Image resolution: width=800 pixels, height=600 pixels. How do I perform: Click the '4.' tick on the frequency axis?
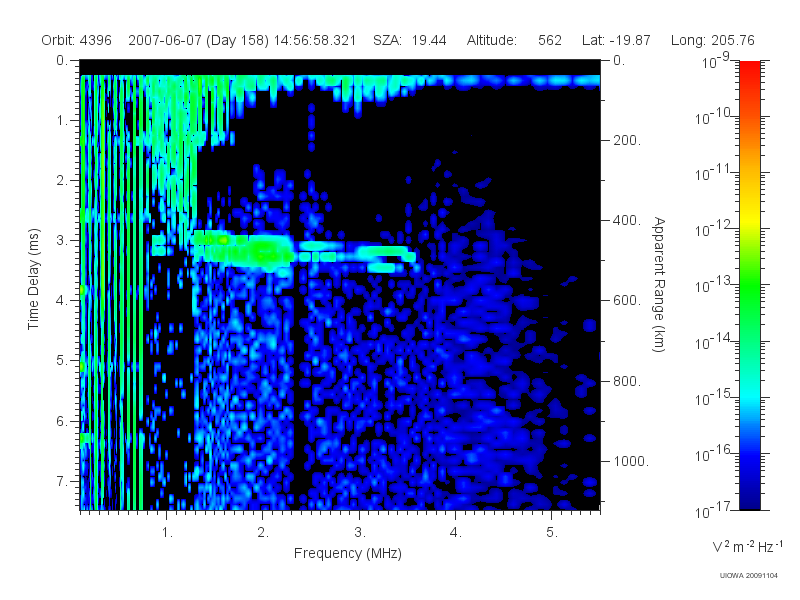(x=456, y=533)
